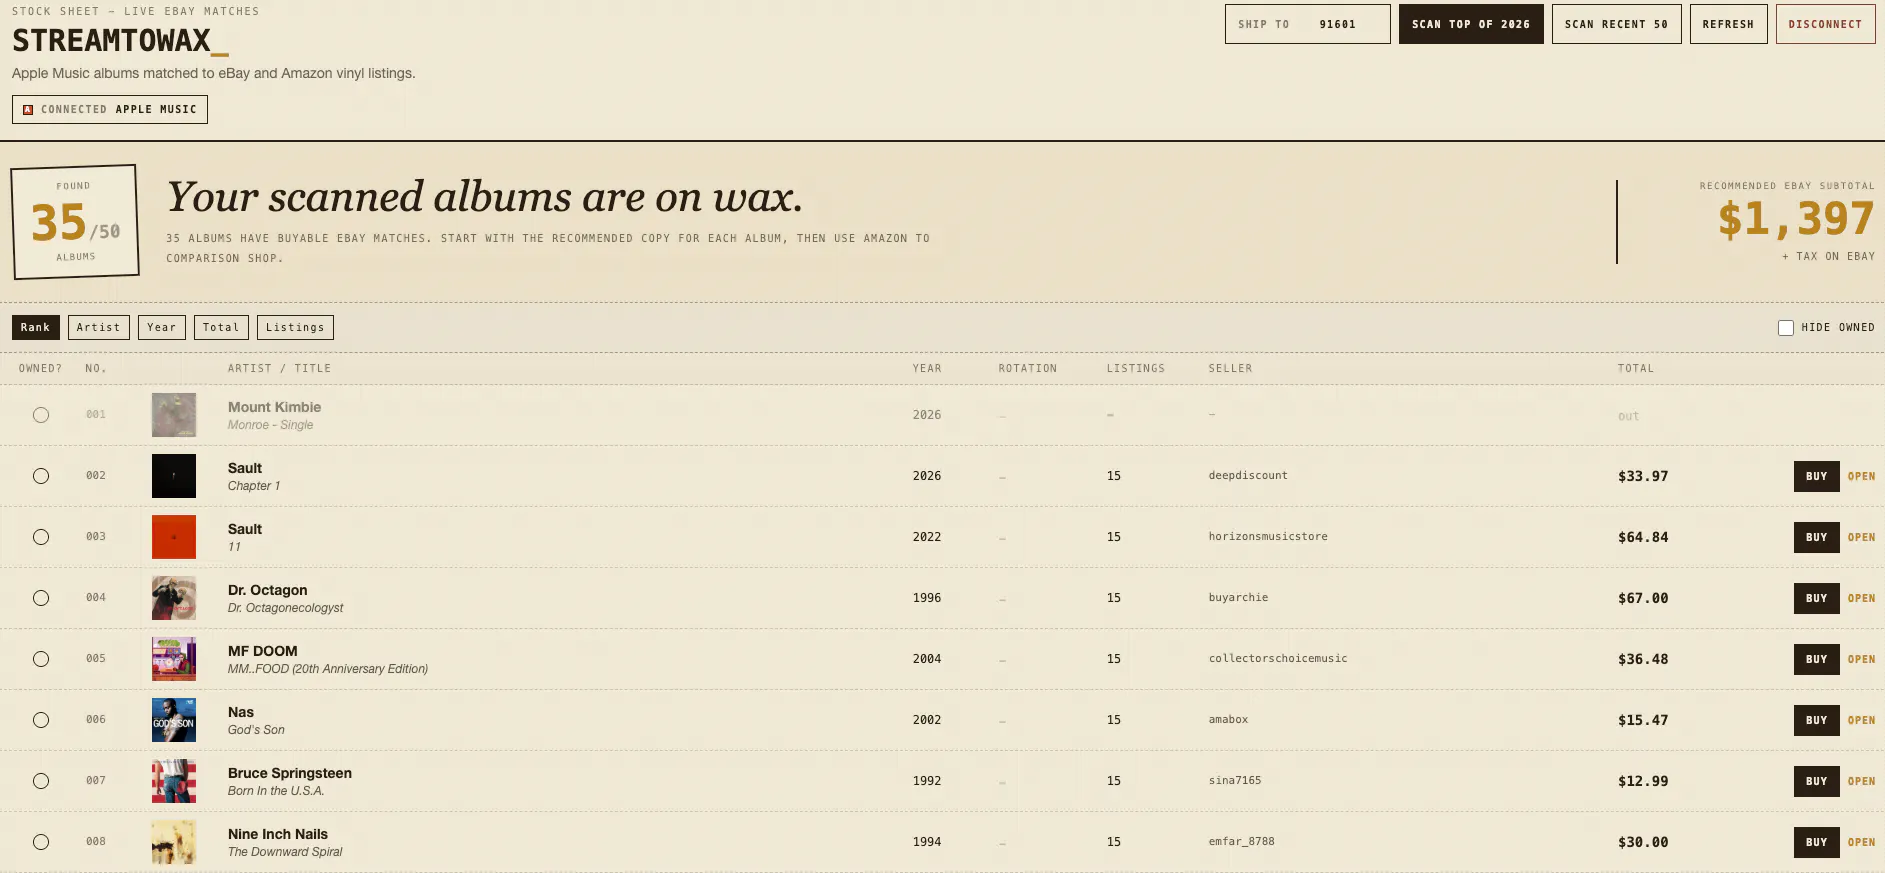This screenshot has width=1885, height=873.
Task: Click the ROTATION column header
Action: (1028, 369)
